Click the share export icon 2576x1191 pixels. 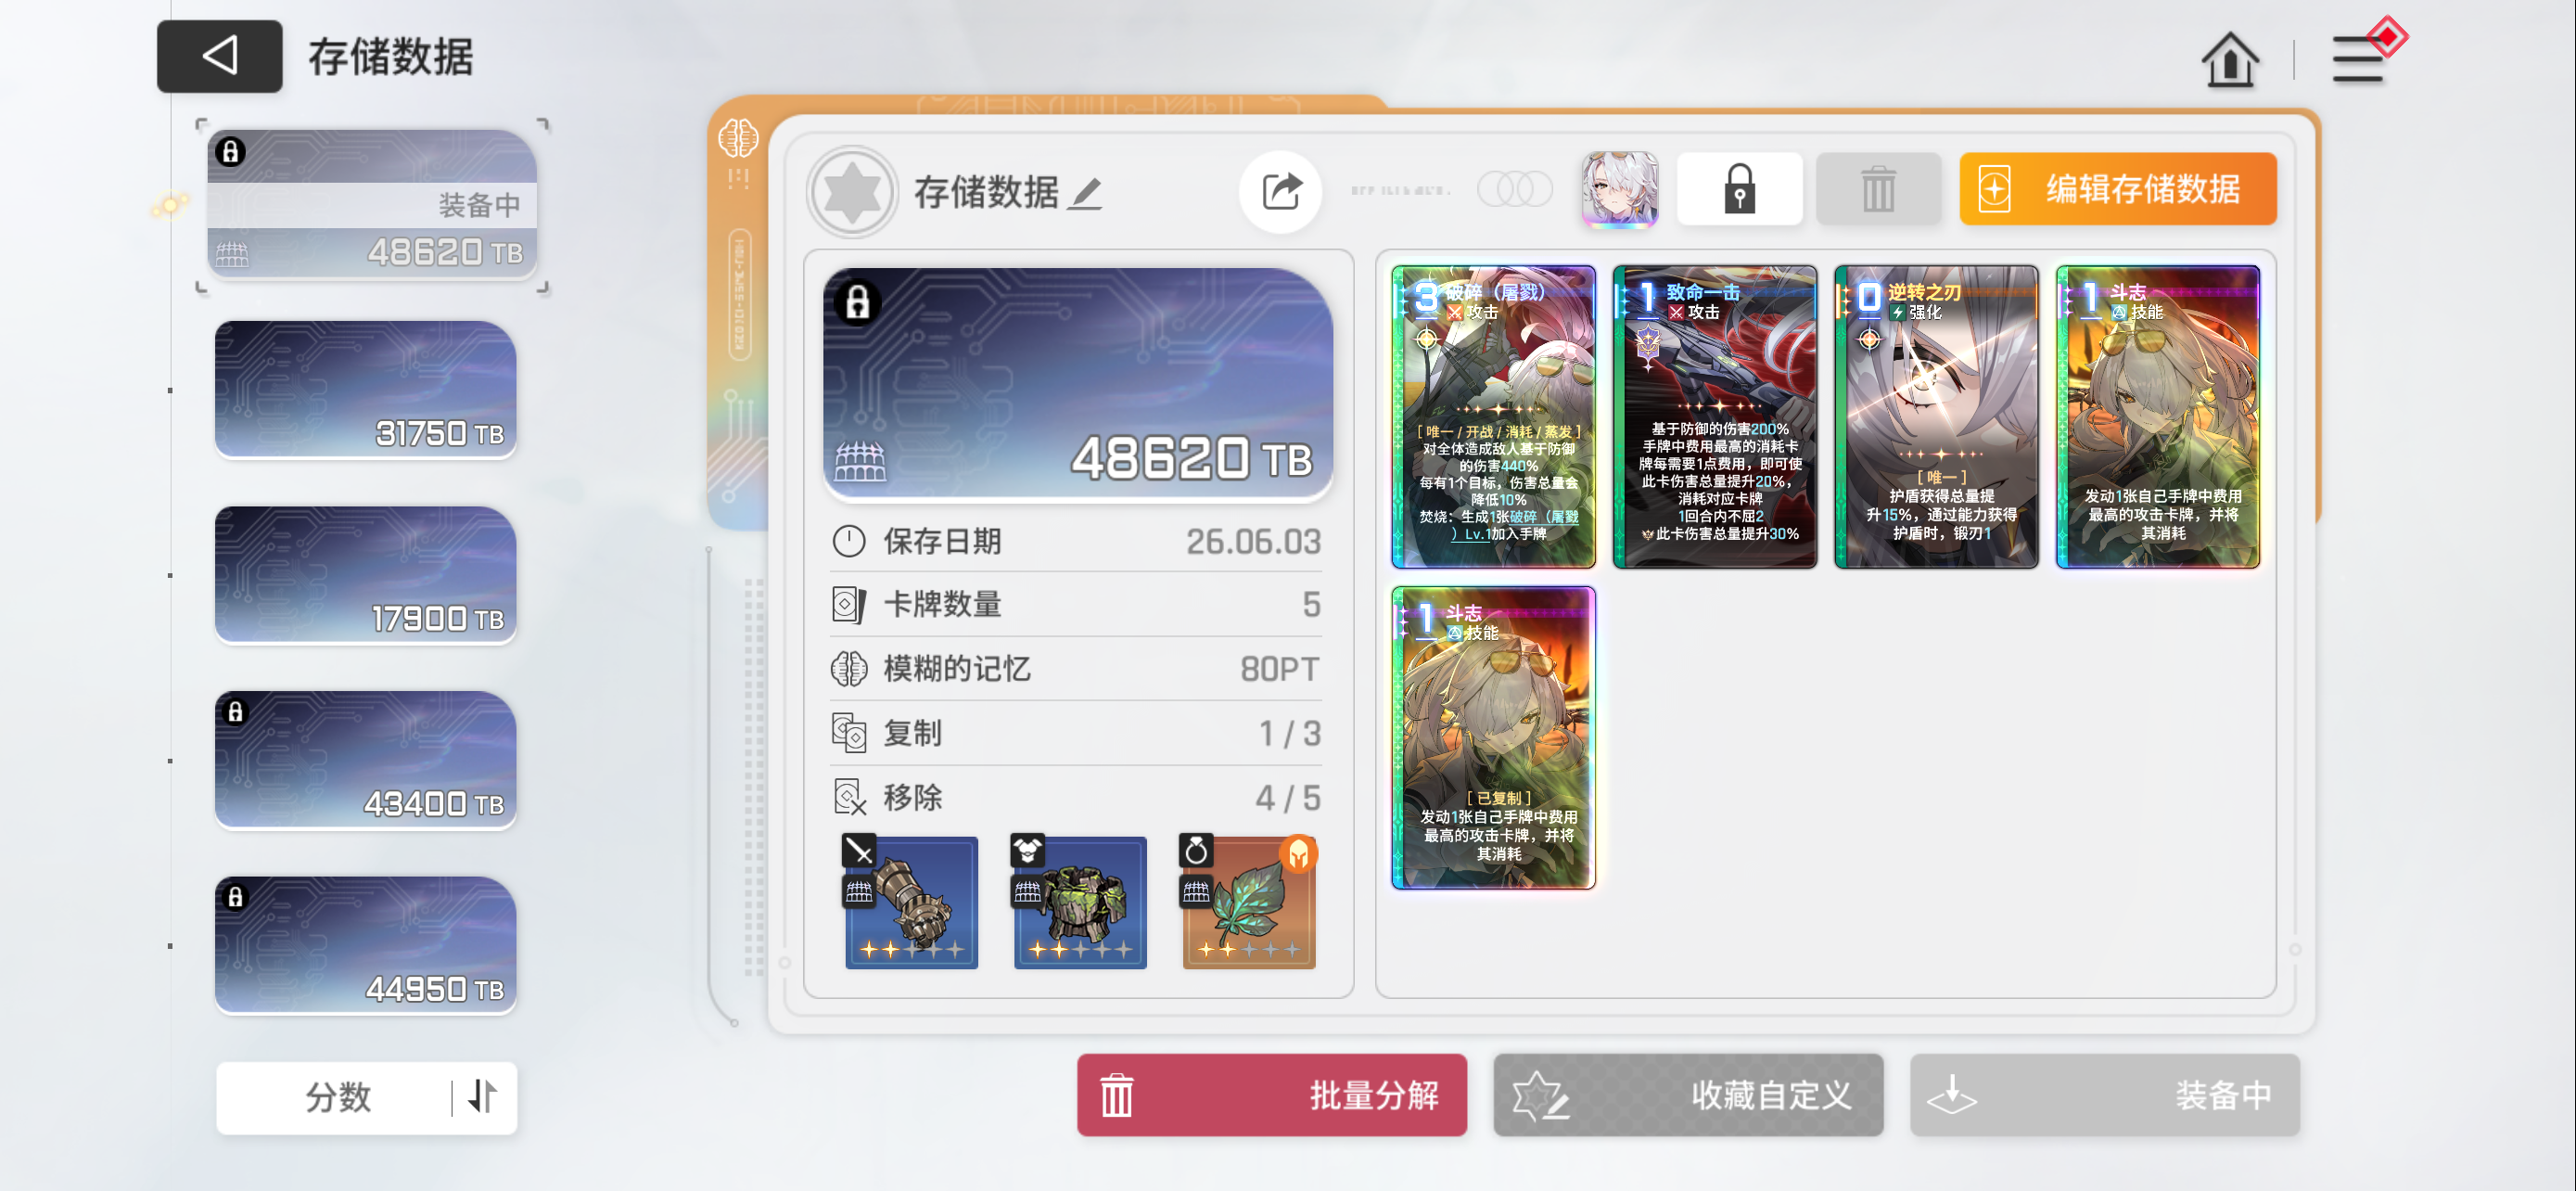[x=1281, y=191]
